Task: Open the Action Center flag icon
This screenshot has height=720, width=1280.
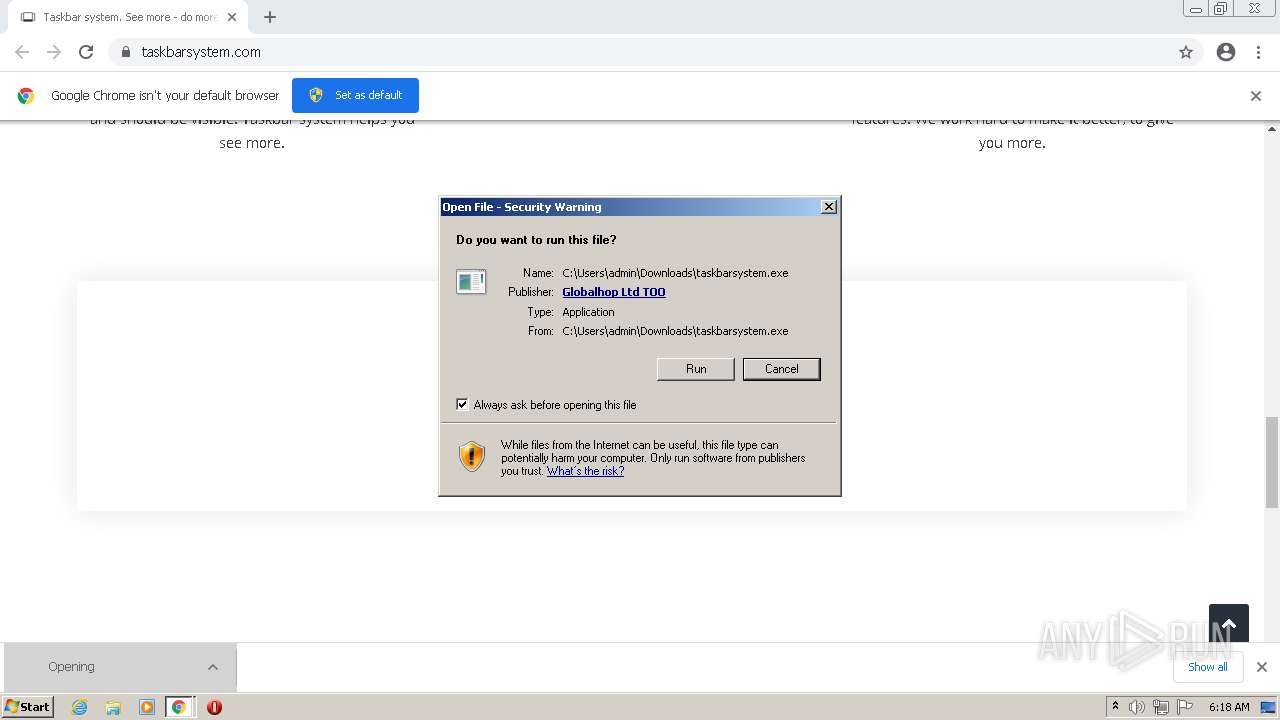Action: tap(1185, 707)
